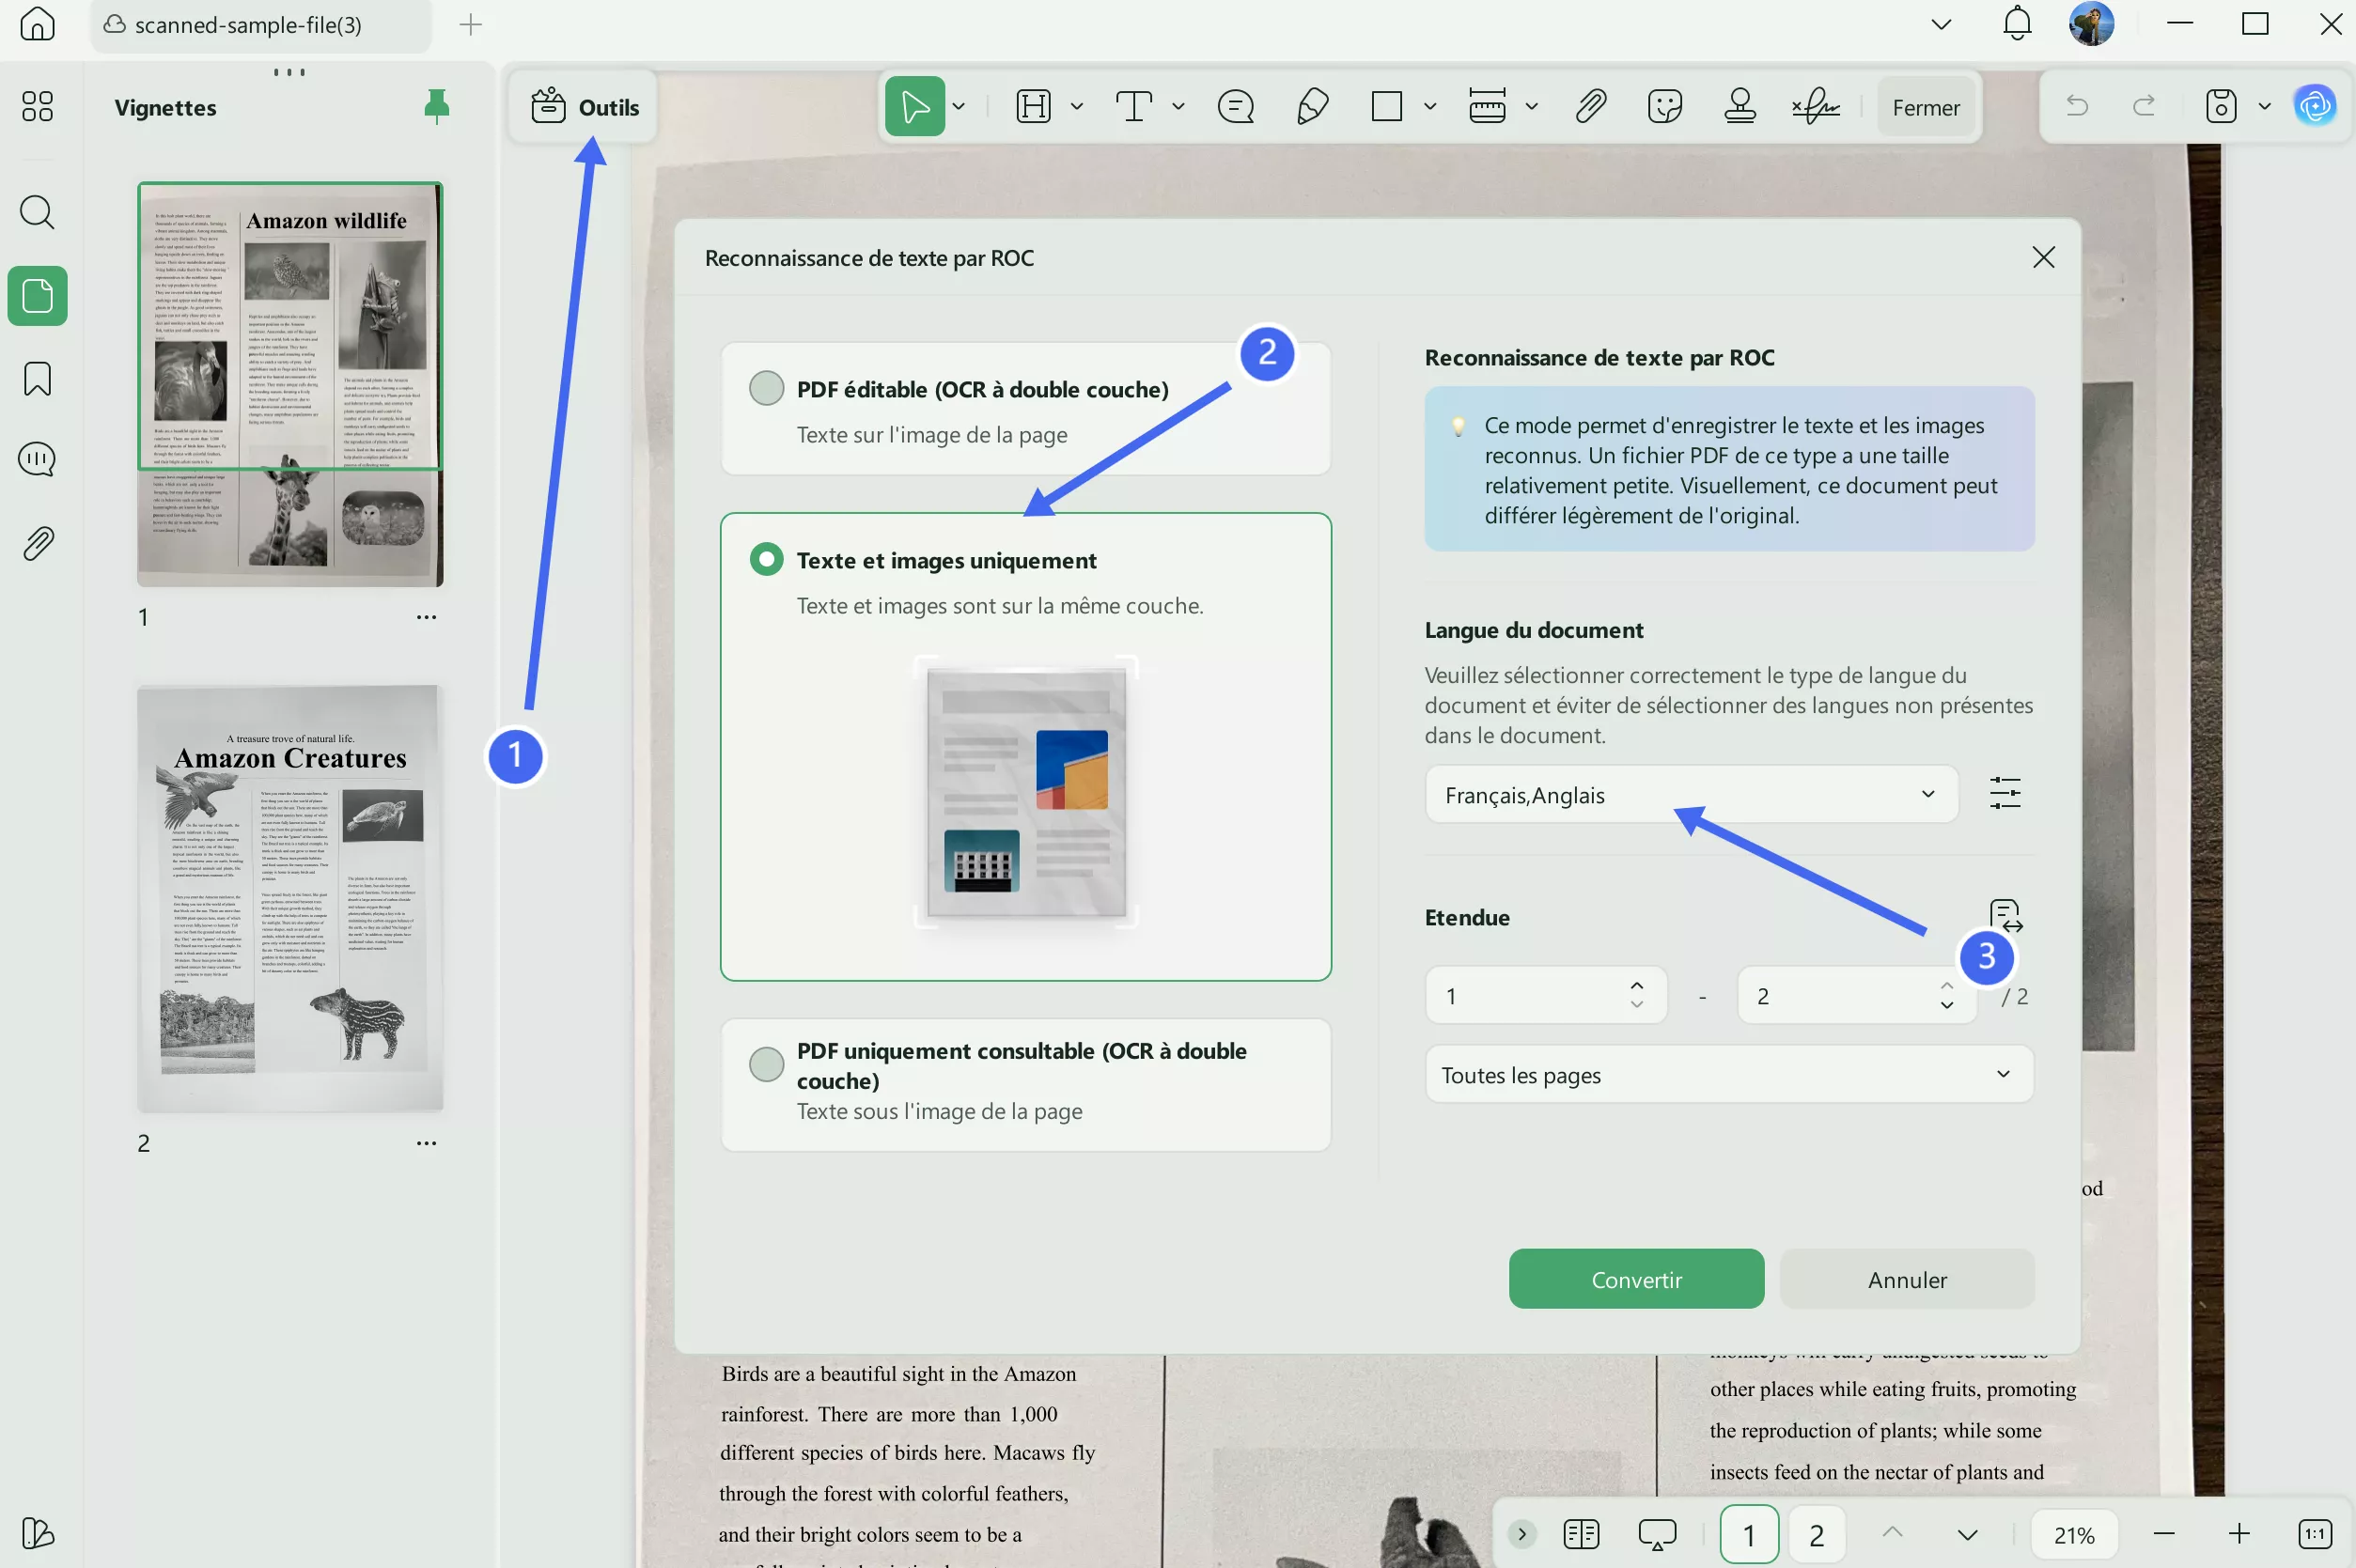Switch to the scanned-sample-file(3) tab
This screenshot has width=2356, height=1568.
[x=248, y=25]
